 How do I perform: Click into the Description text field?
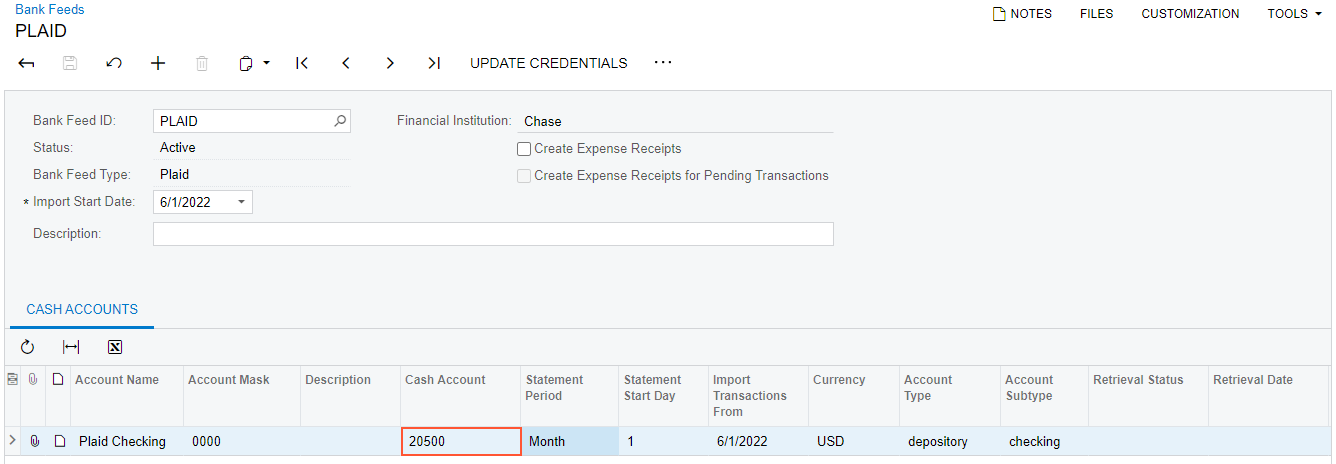pos(493,234)
